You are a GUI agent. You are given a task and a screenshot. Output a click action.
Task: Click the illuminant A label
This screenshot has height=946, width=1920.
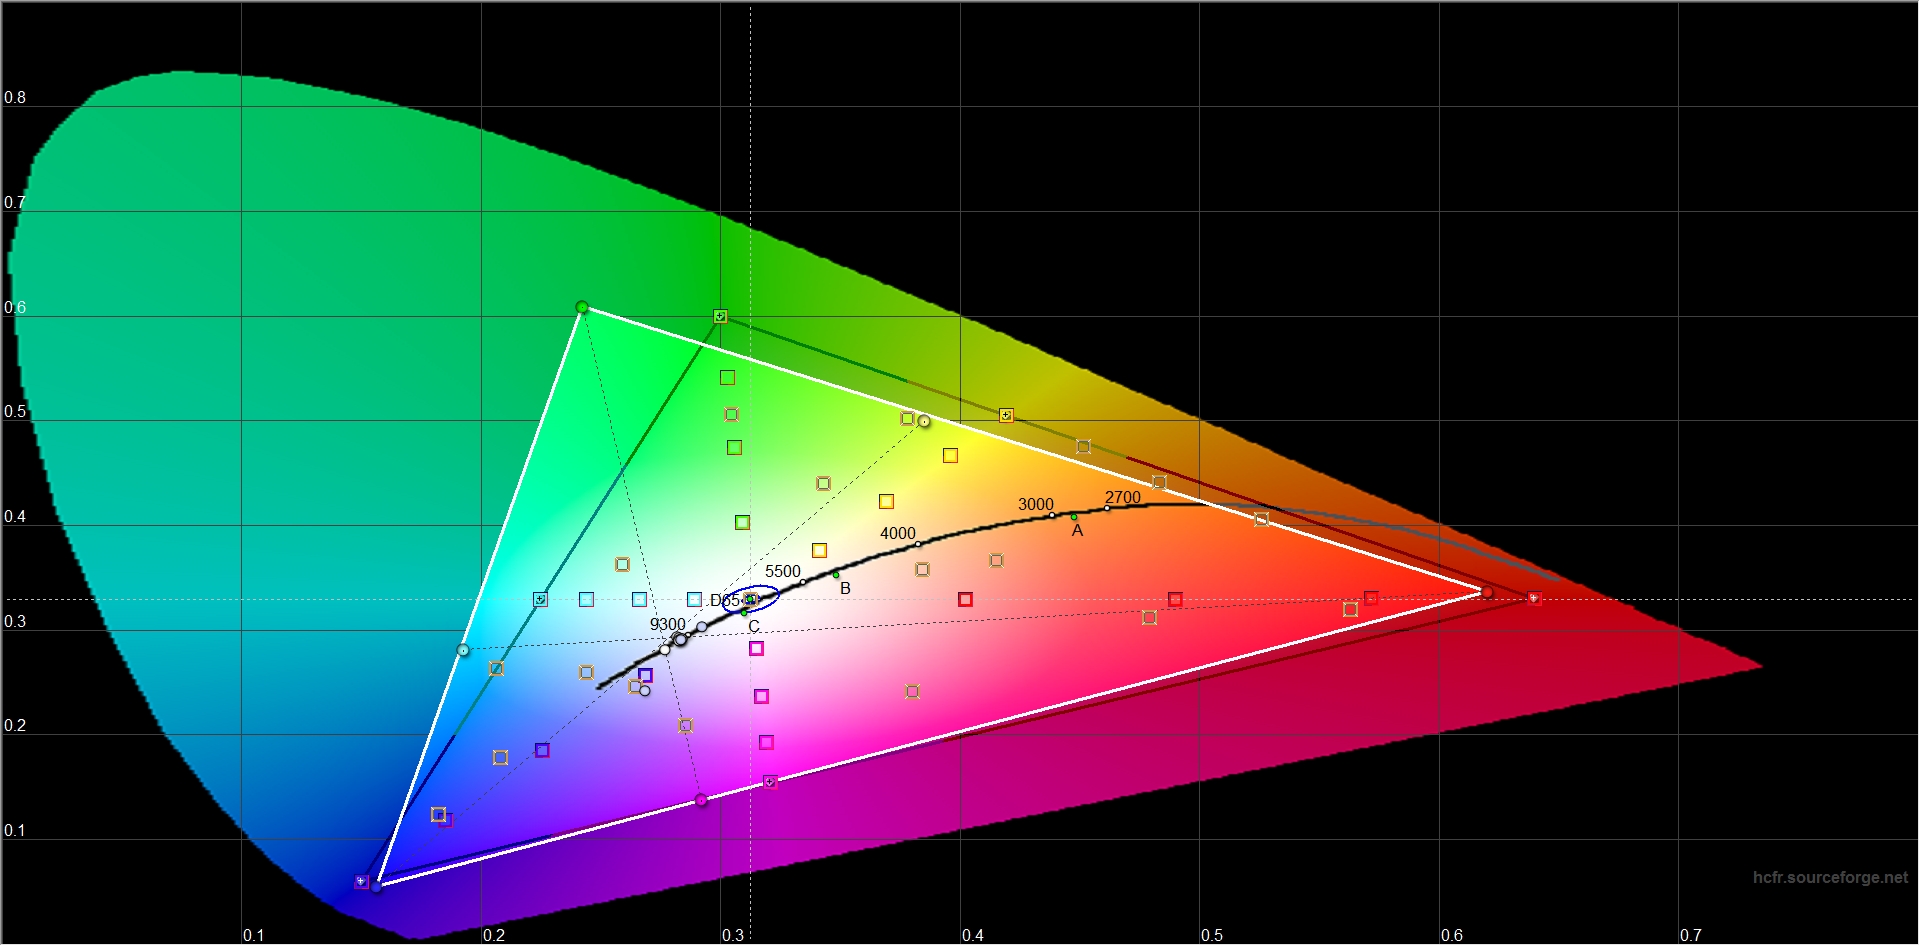coord(1077,531)
